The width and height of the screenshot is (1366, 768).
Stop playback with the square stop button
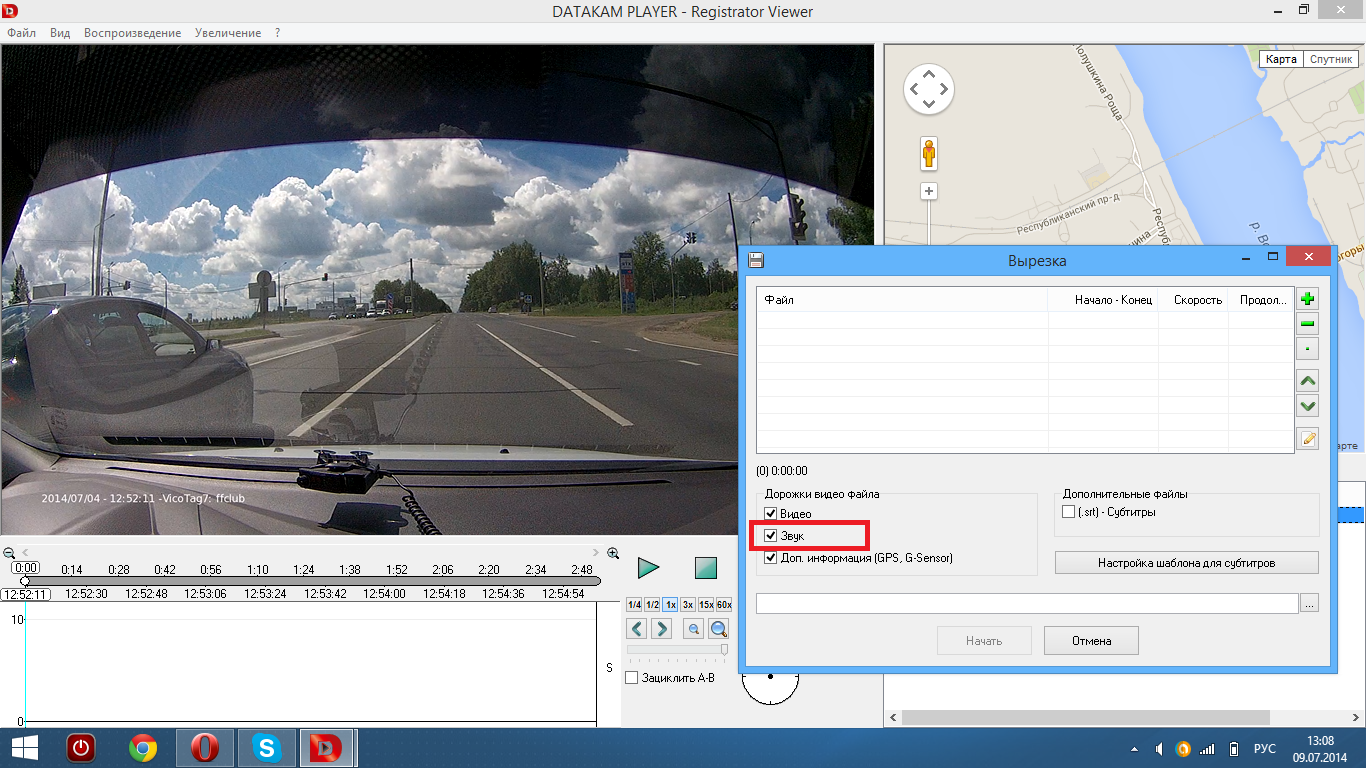706,568
